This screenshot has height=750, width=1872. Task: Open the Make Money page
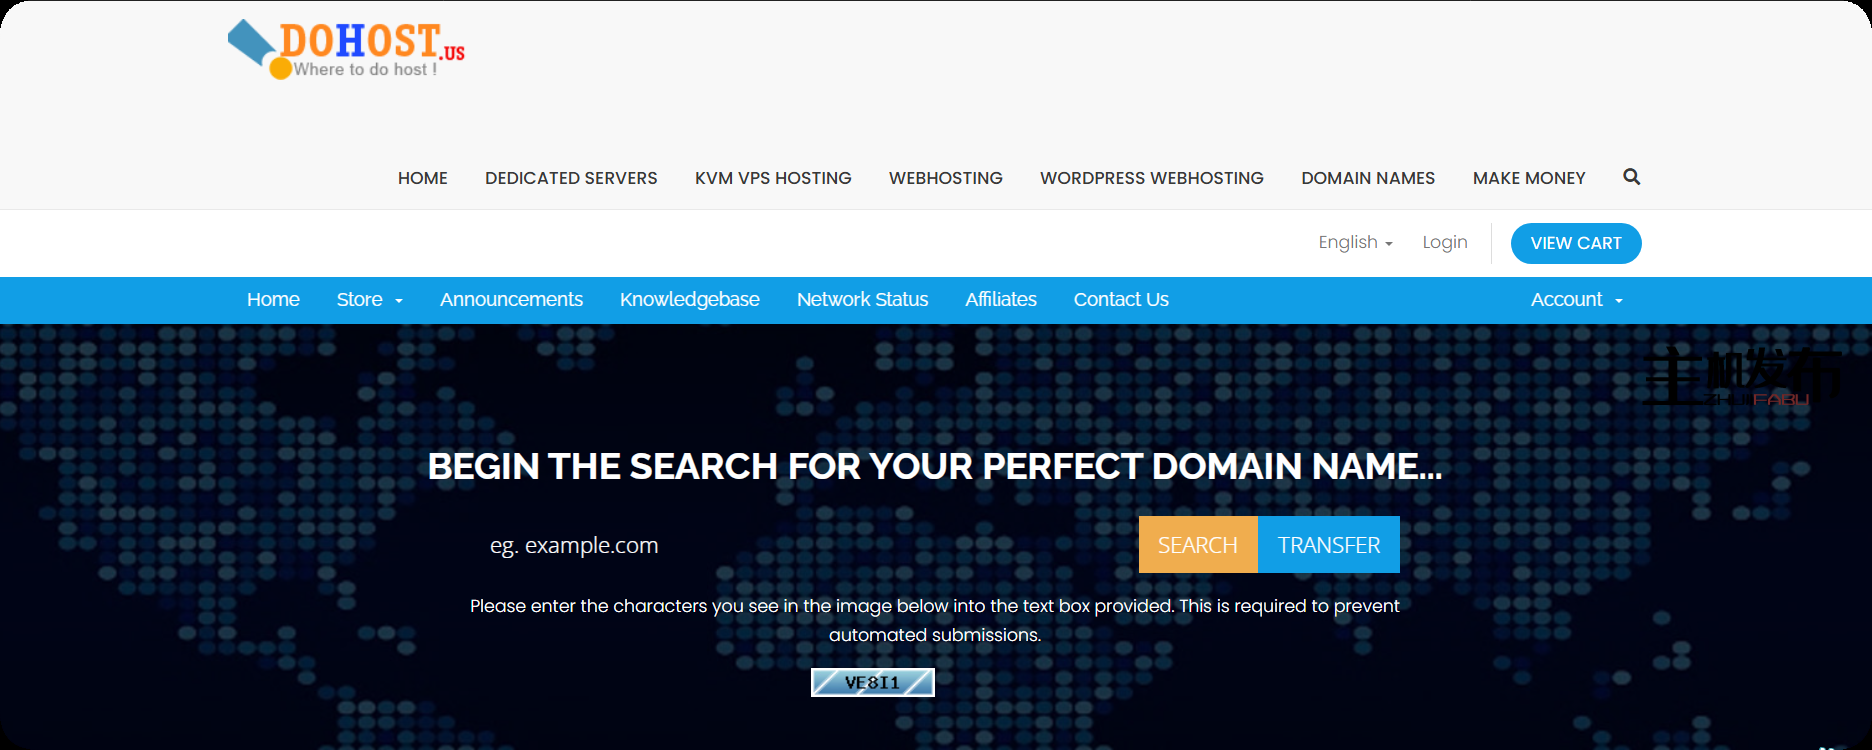coord(1528,178)
